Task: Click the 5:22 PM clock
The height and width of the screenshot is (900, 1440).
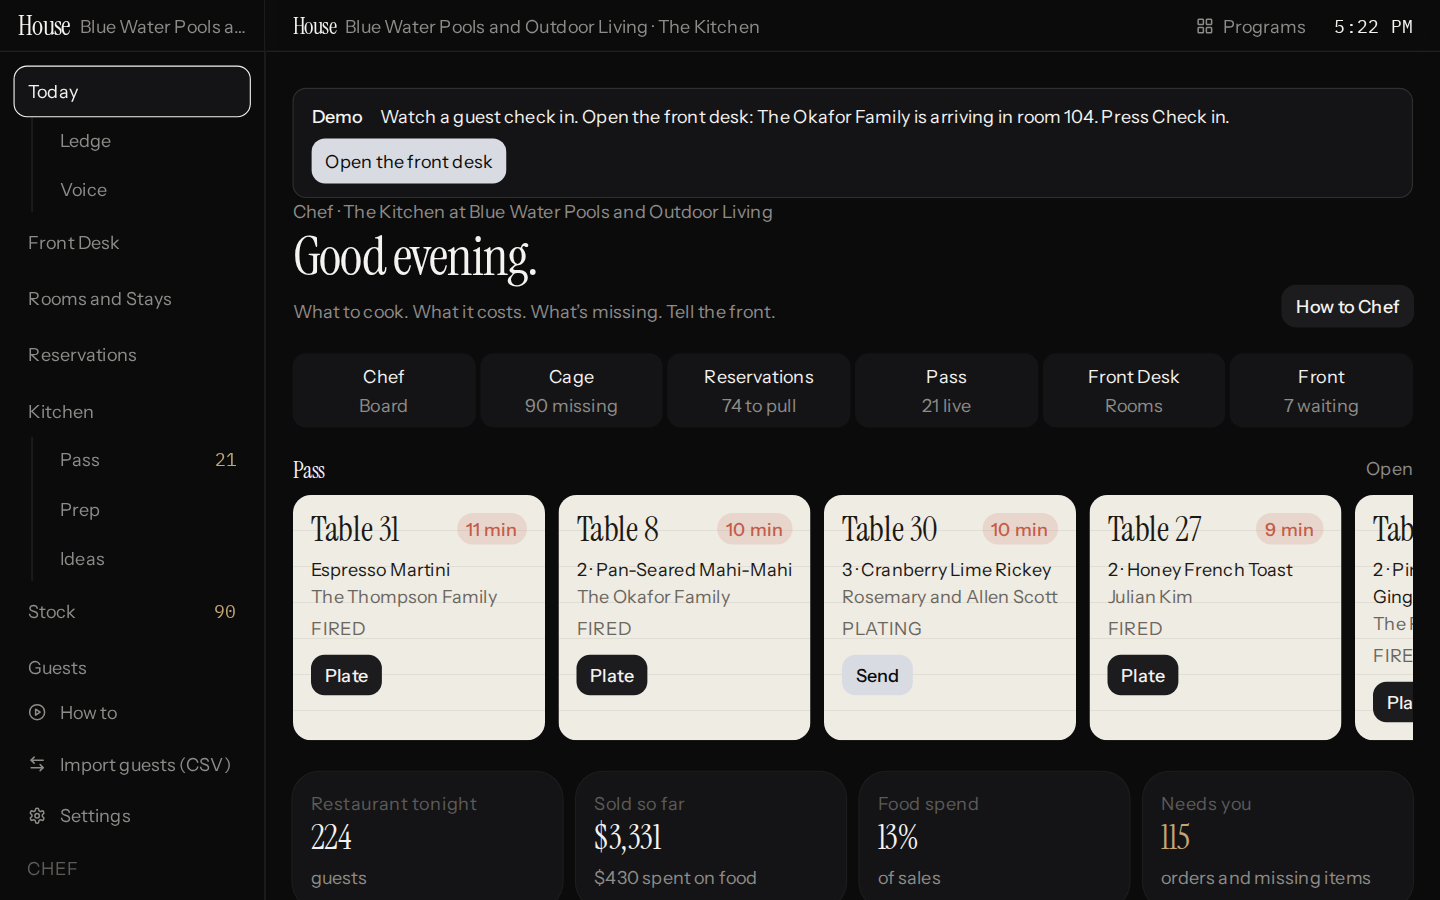Action: coord(1373,27)
